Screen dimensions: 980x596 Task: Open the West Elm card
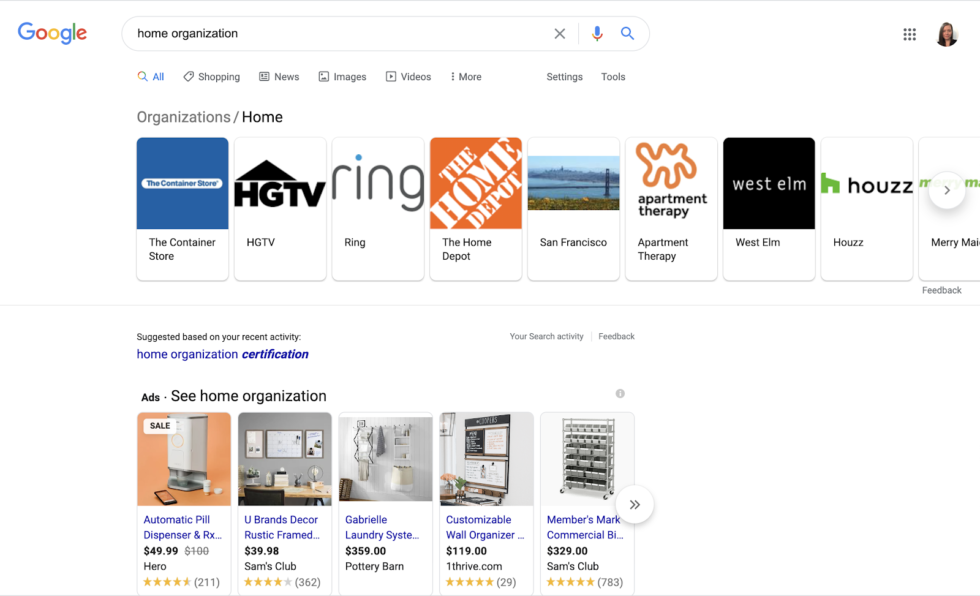(x=769, y=209)
